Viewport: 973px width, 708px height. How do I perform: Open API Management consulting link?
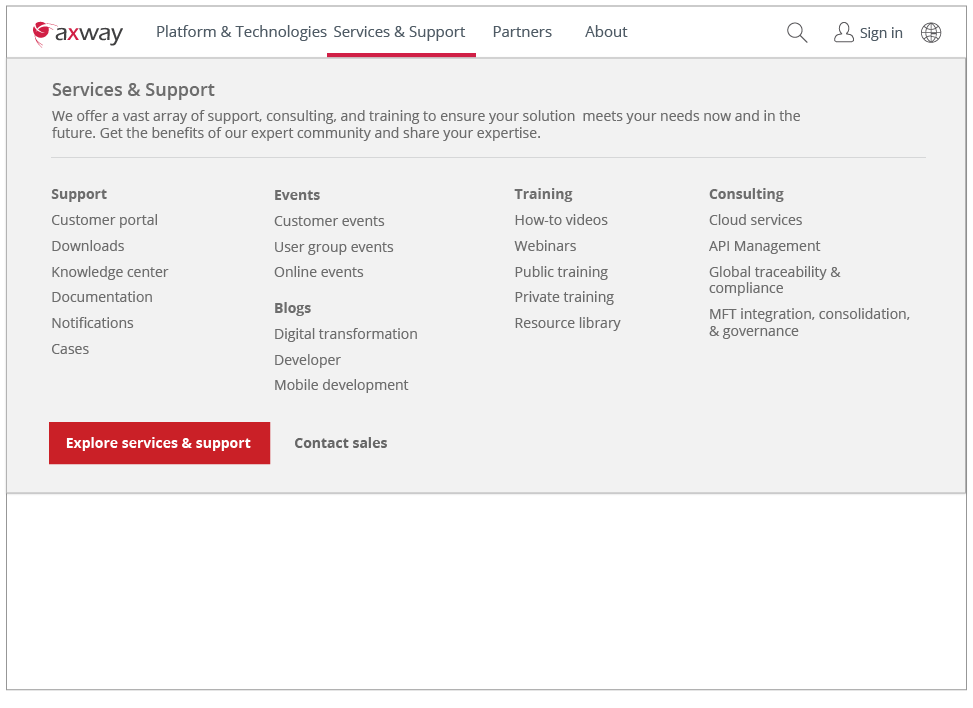(x=765, y=246)
